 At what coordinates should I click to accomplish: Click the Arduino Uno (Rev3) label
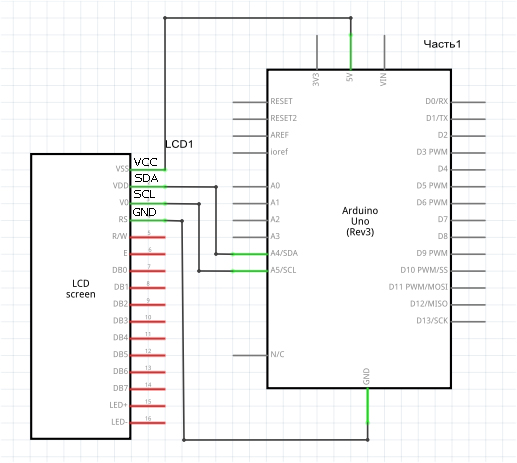(360, 221)
